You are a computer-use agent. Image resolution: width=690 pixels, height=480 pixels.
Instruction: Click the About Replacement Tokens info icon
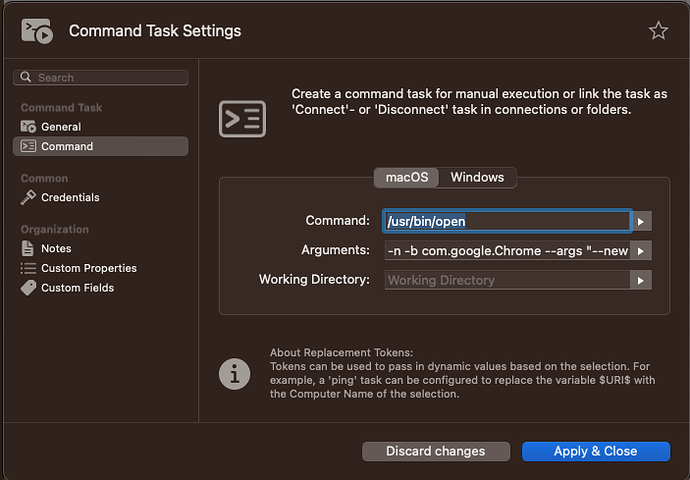(x=235, y=374)
